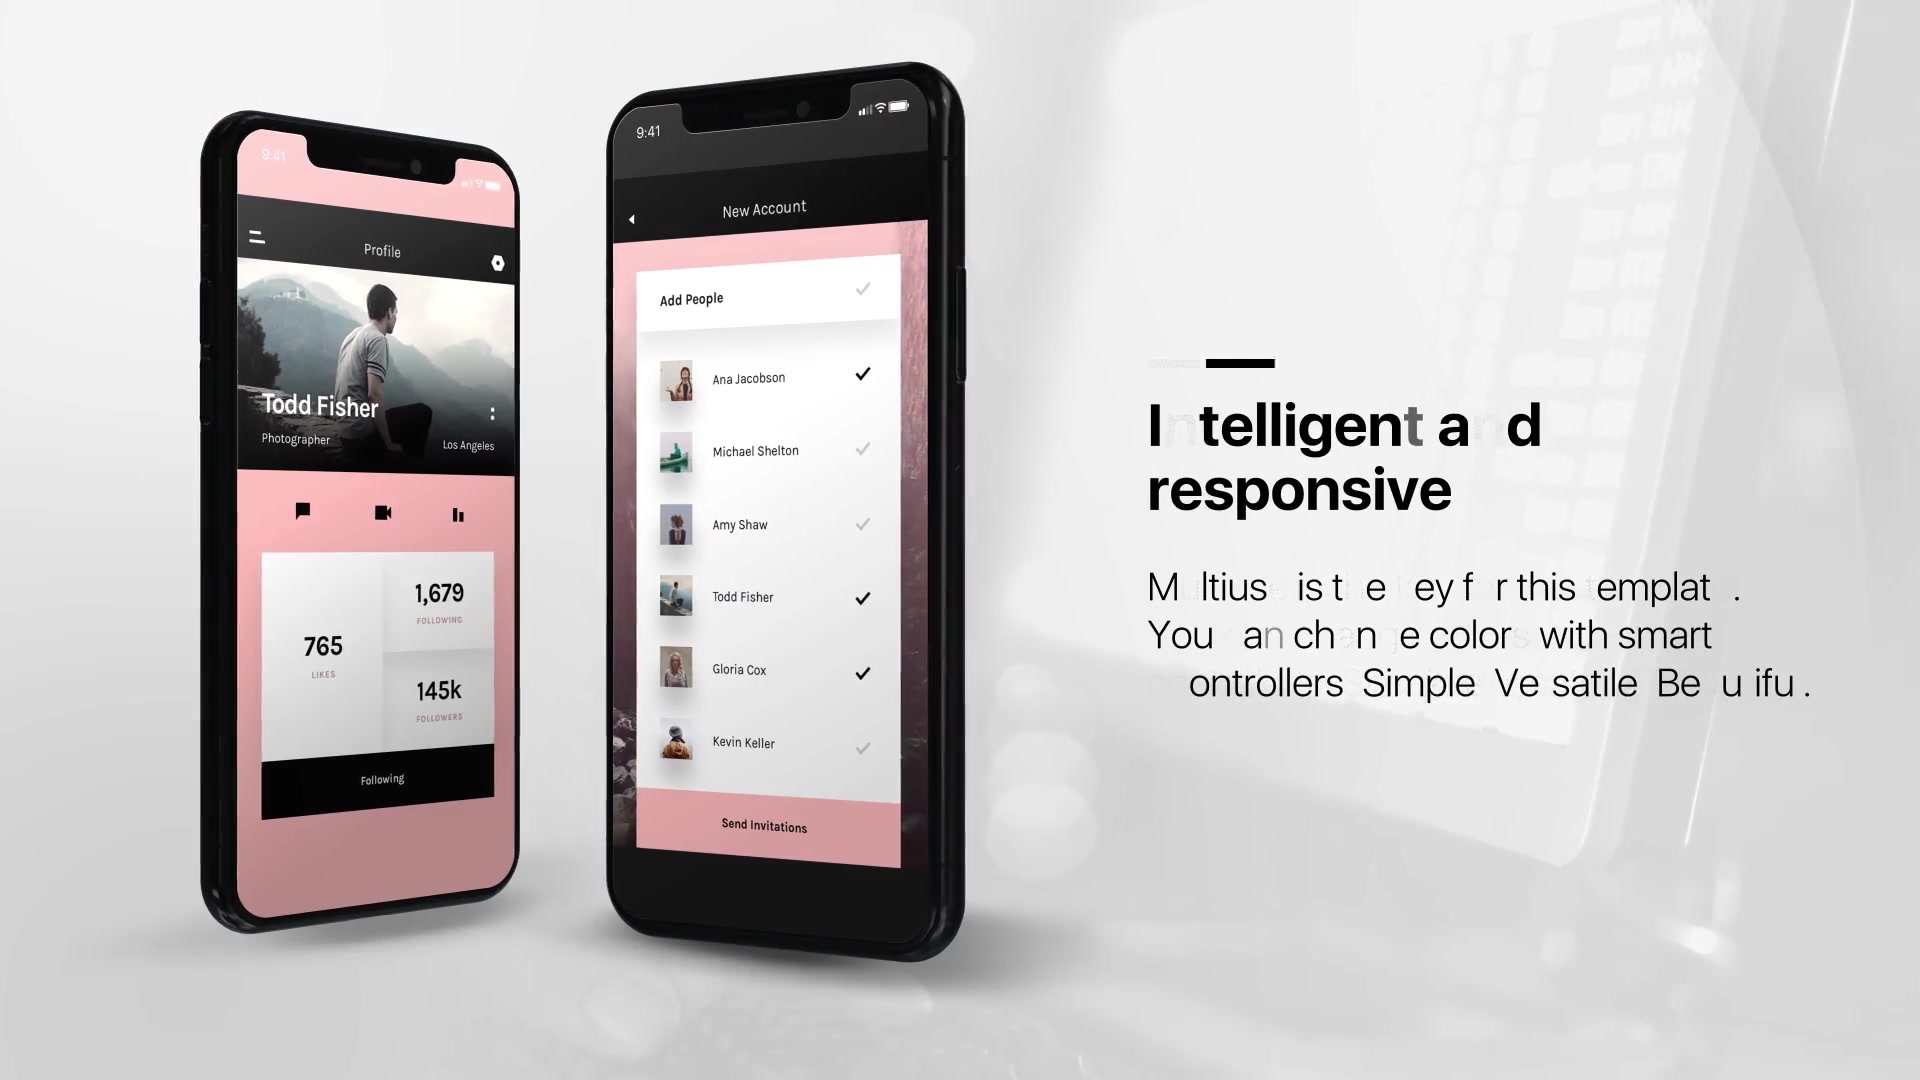Toggle checkmark for Michael Shelton
The image size is (1920, 1080).
tap(862, 450)
